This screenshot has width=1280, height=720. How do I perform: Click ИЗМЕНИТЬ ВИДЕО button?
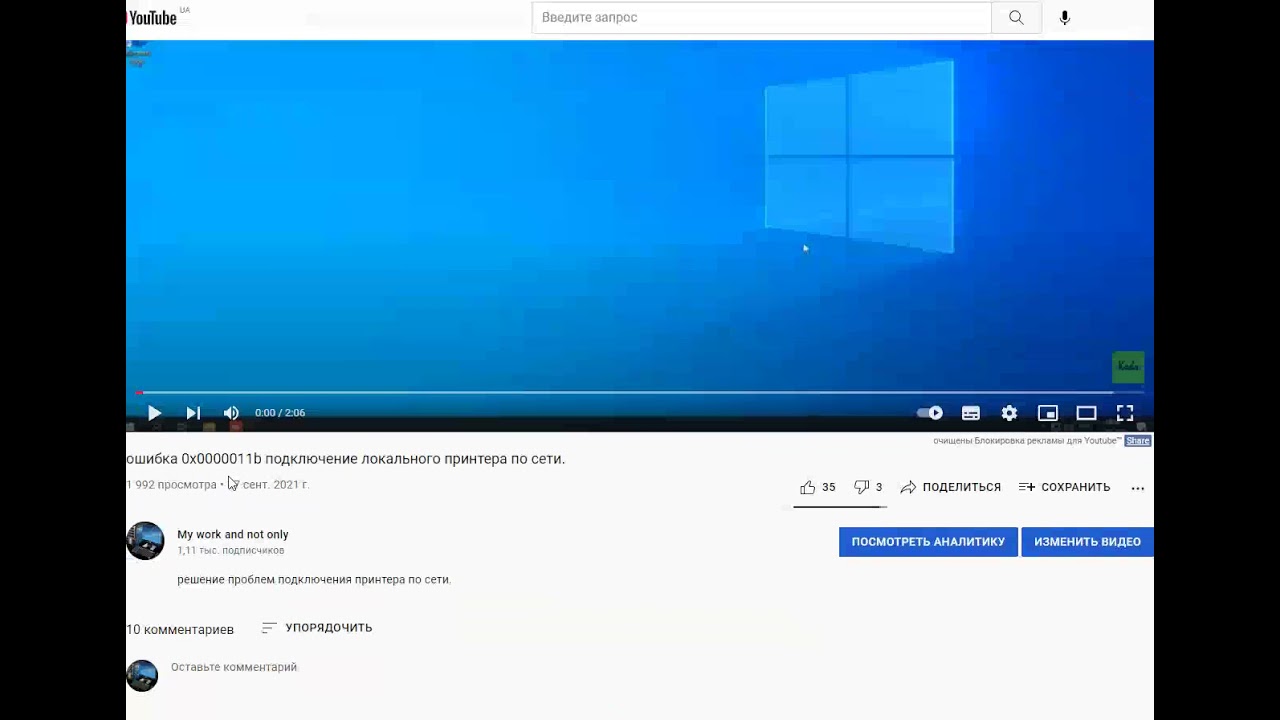[x=1087, y=542]
